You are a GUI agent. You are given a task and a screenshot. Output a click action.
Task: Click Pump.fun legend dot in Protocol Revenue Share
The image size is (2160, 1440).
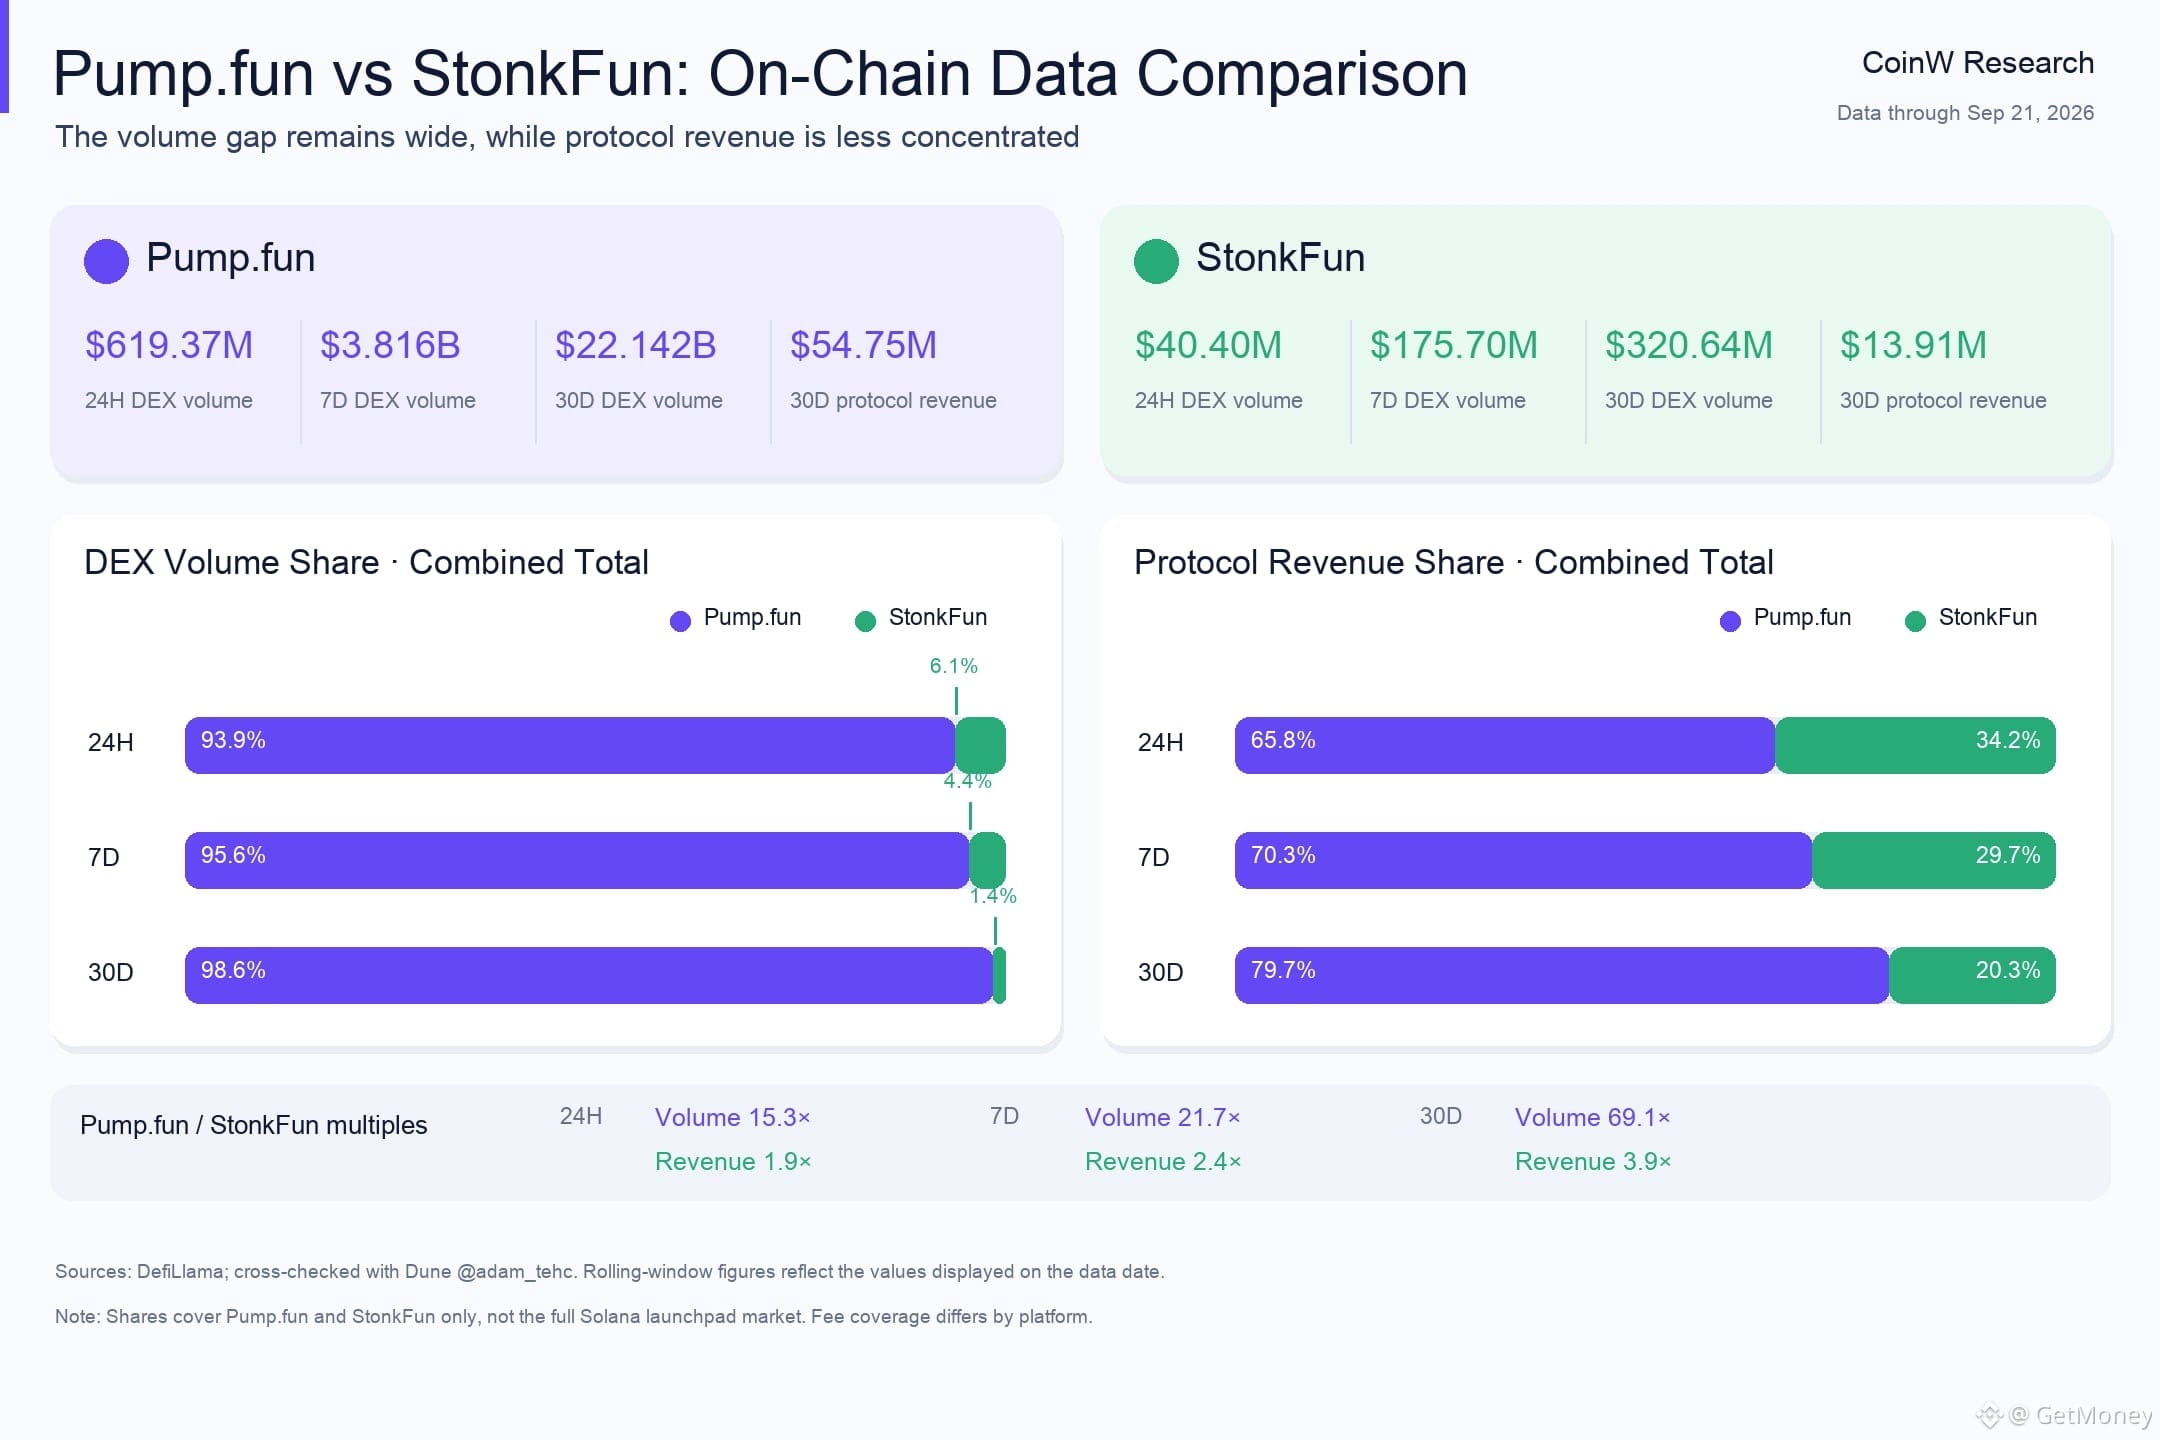click(x=1730, y=621)
